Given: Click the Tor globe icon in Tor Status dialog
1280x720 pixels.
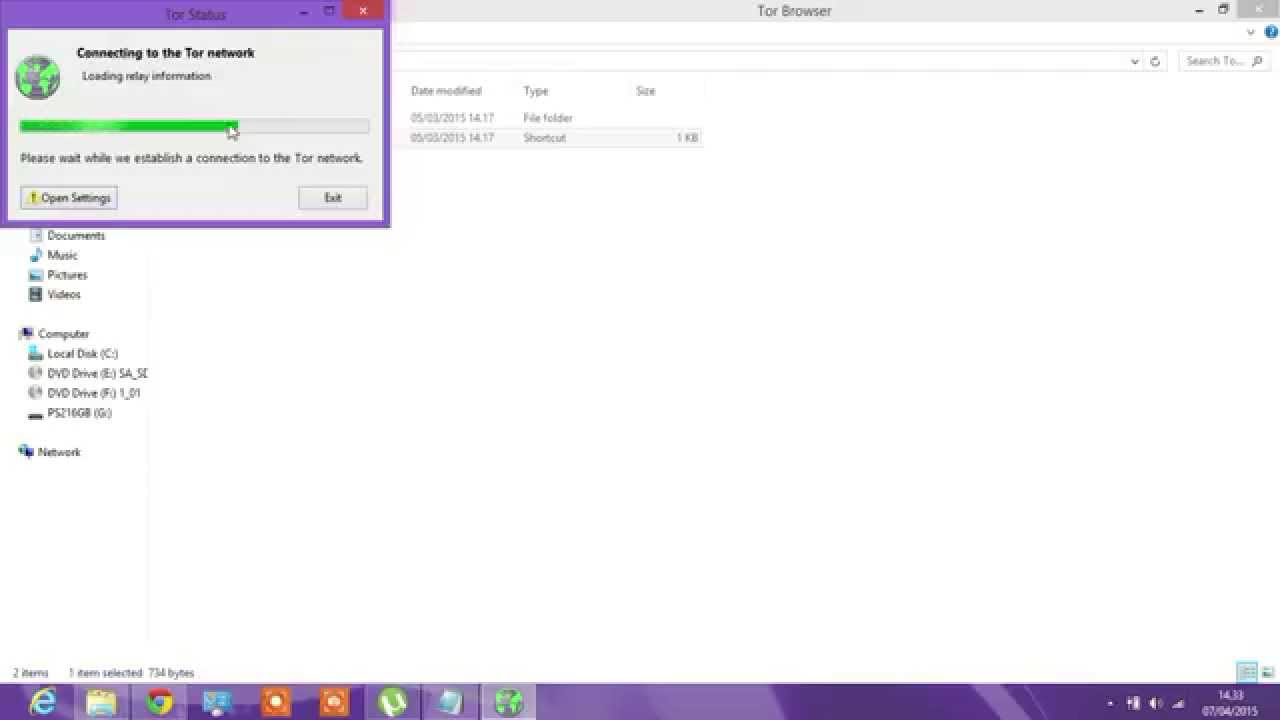Looking at the screenshot, I should click(38, 76).
